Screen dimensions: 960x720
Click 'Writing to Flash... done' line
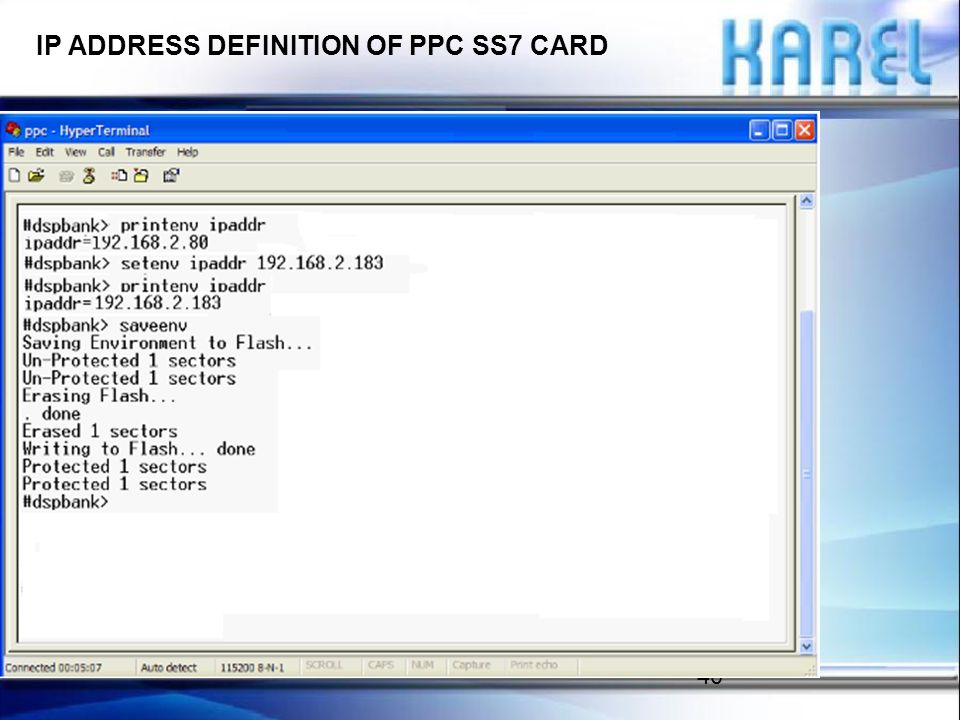(x=139, y=449)
